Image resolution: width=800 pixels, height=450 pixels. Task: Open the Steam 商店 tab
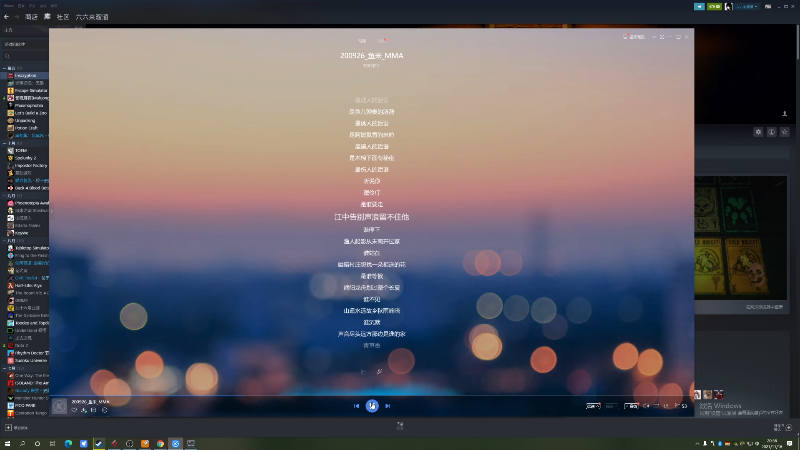pos(31,17)
